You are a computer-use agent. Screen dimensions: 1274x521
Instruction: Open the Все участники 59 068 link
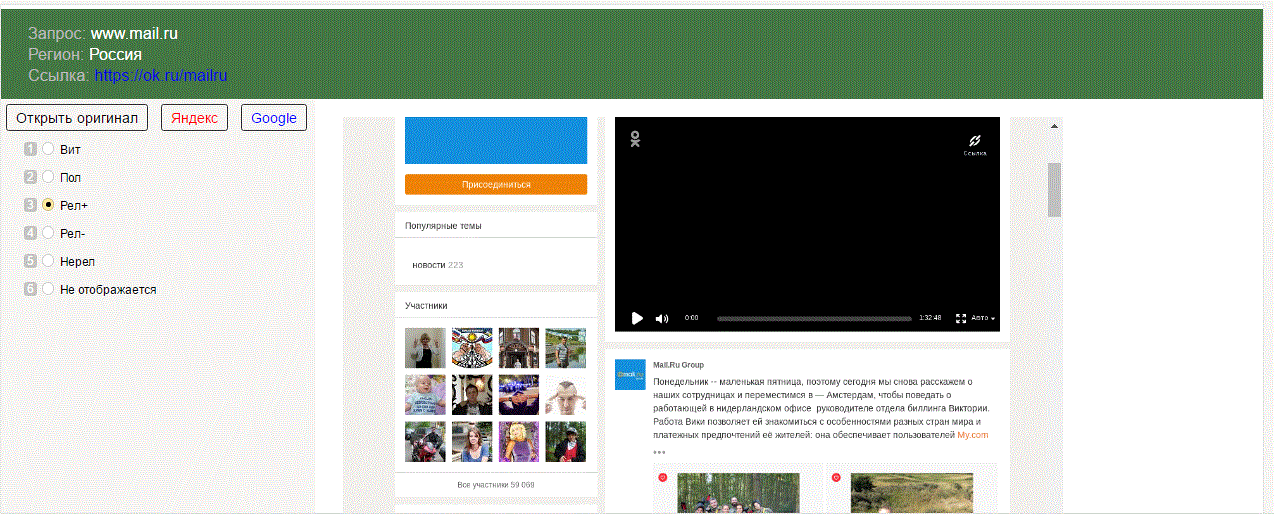click(x=496, y=485)
